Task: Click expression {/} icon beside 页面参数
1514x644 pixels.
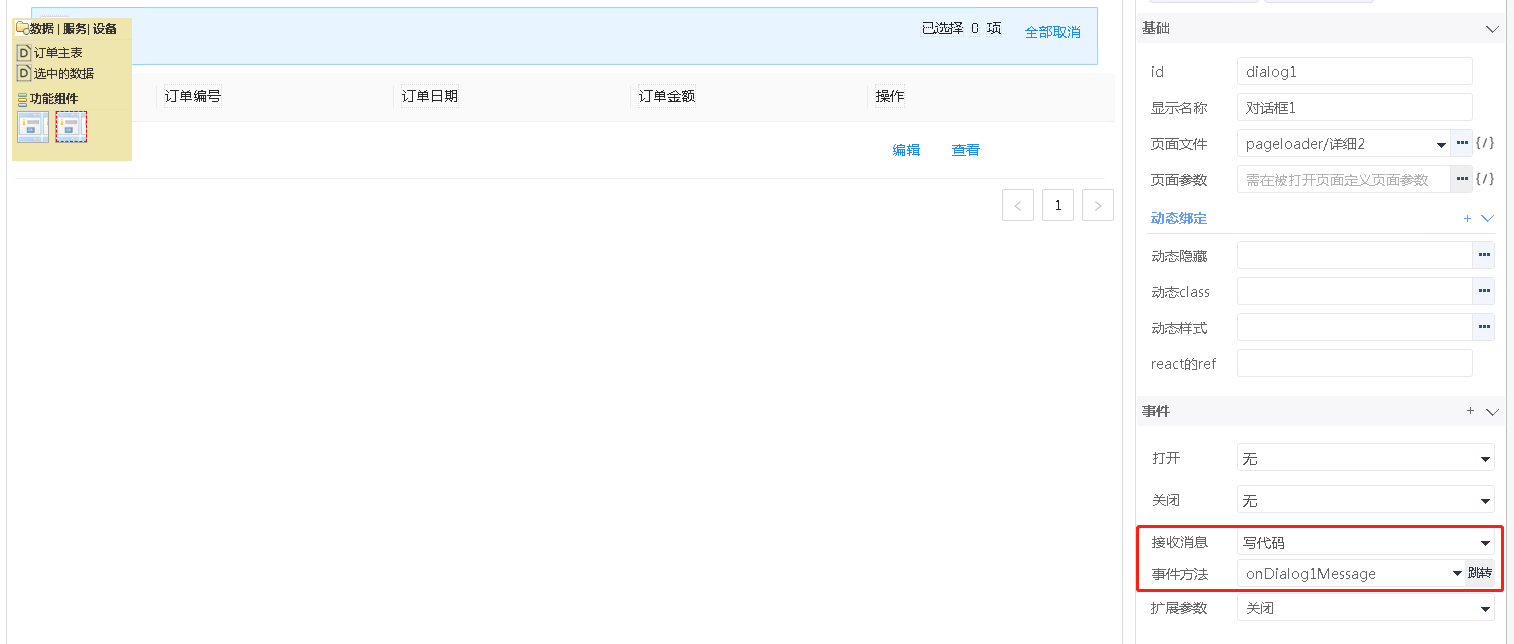Action: [x=1486, y=180]
